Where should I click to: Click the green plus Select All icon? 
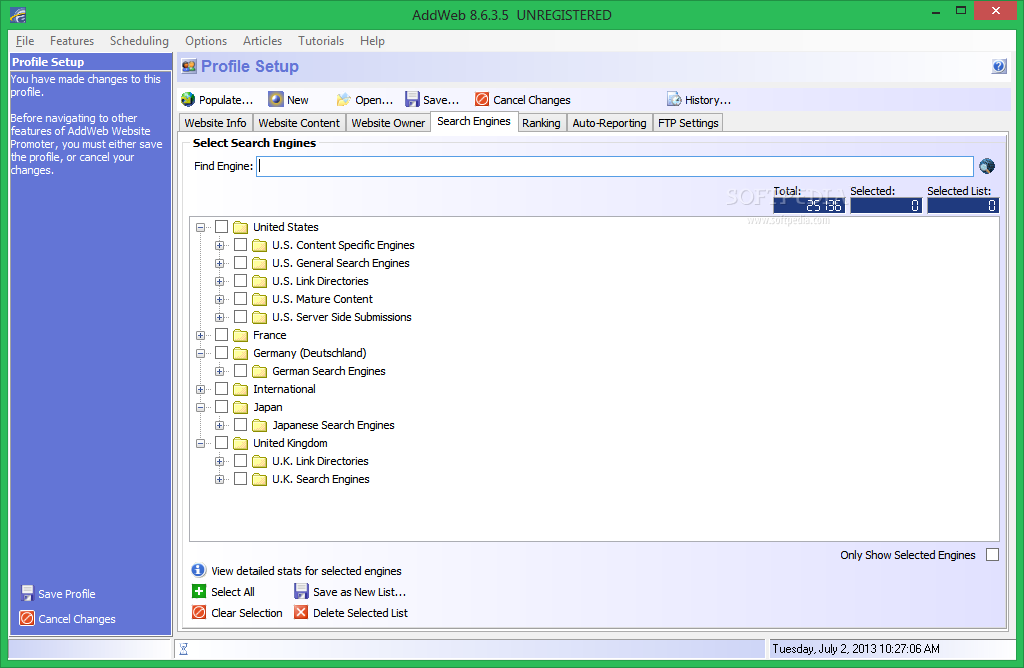point(199,591)
